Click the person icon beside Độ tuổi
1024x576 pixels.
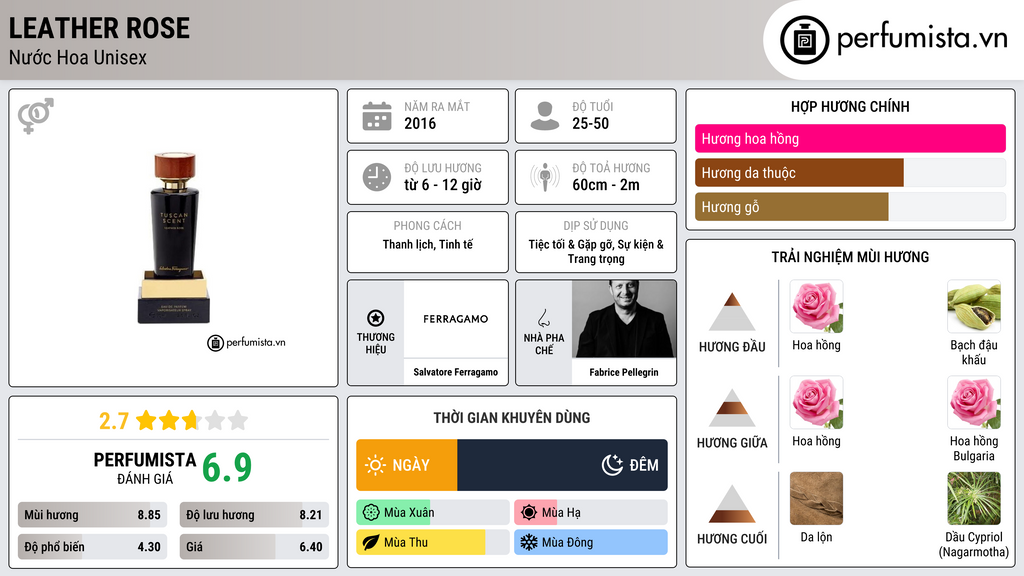[x=545, y=116]
